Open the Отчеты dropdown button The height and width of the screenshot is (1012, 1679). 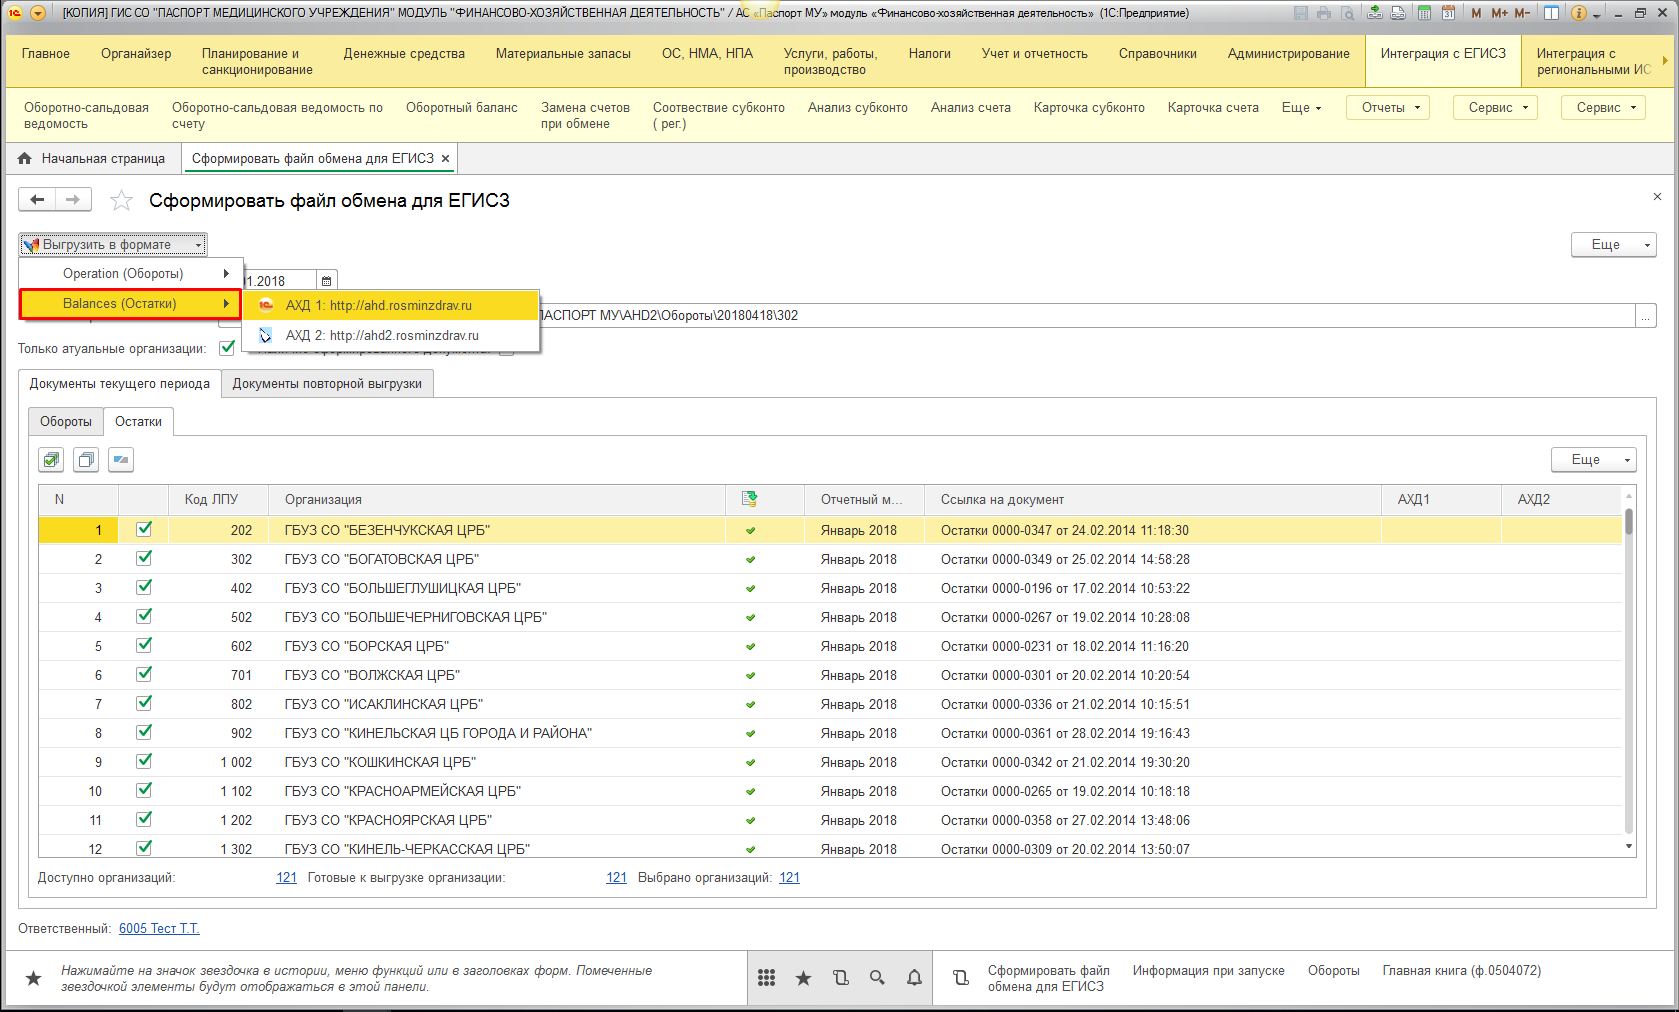[1388, 108]
